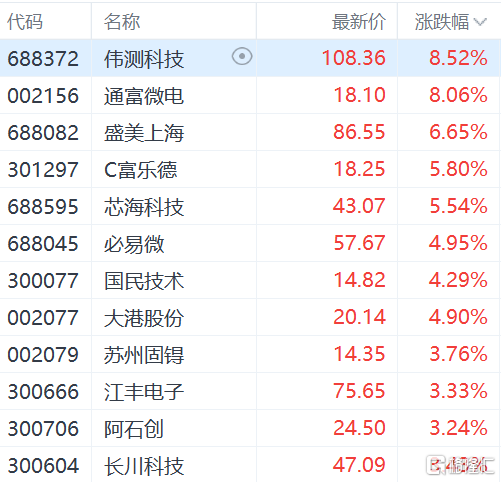Click the watermark logo at bottom right
The width and height of the screenshot is (501, 482).
pos(460,464)
